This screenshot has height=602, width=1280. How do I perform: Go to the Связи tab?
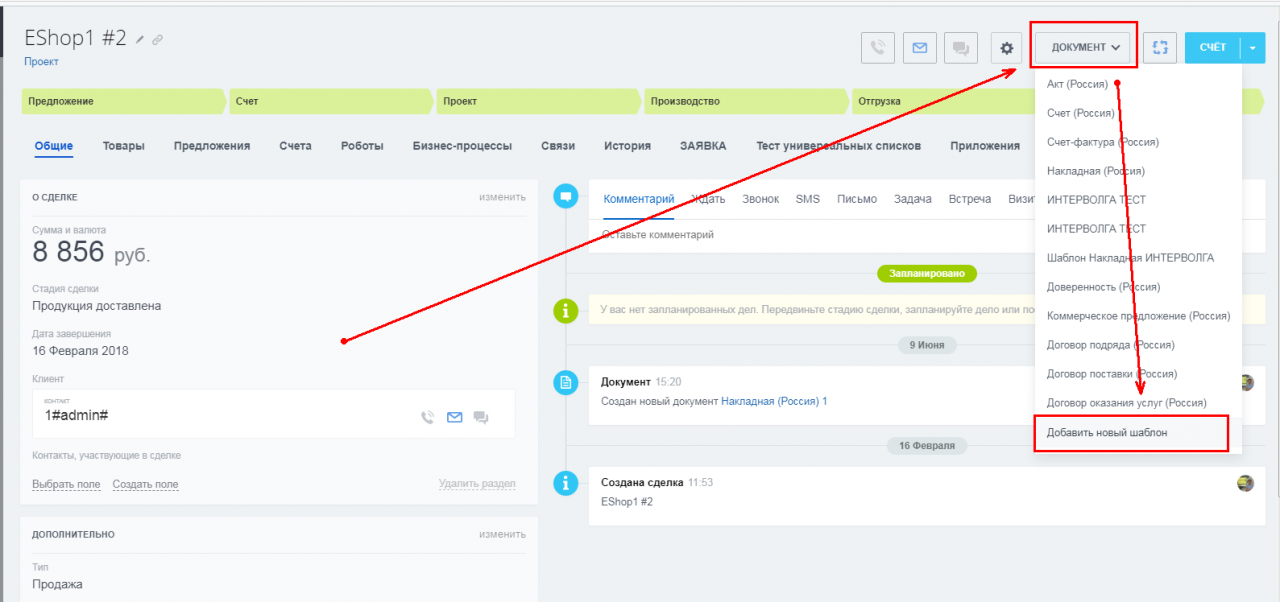tap(558, 146)
